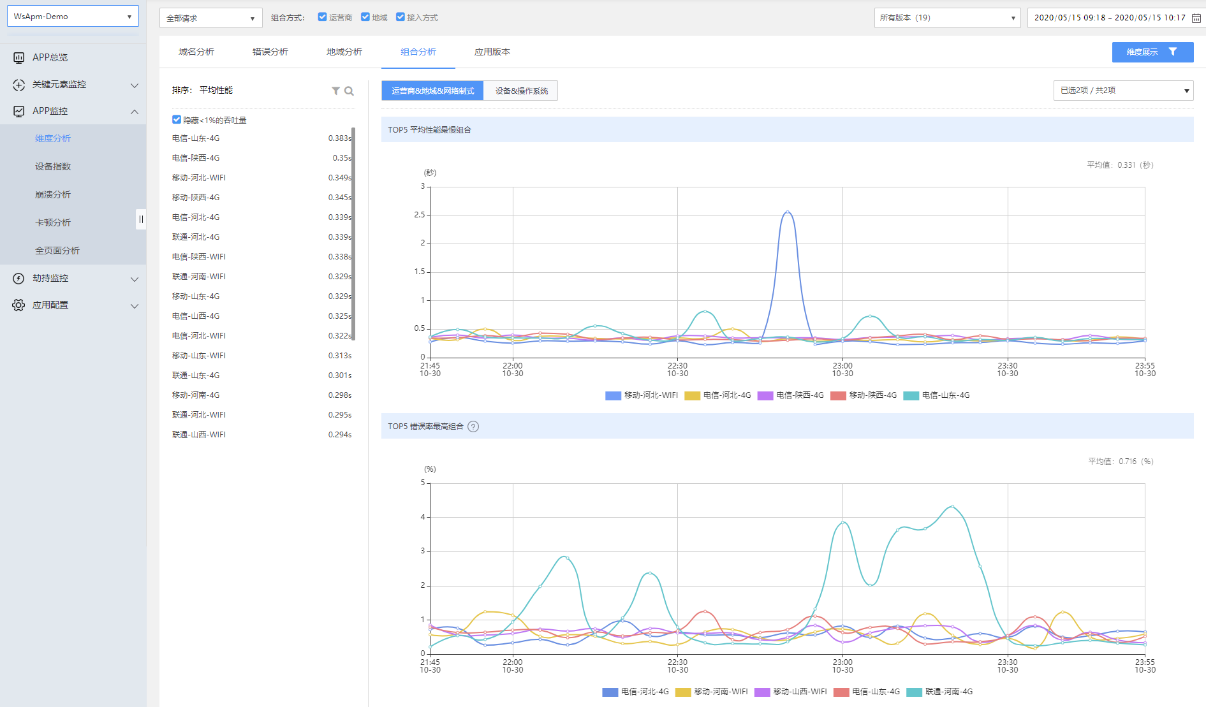Click 移动-河北-WIFI legend color swatch
1206x707 pixels.
[x=614, y=395]
